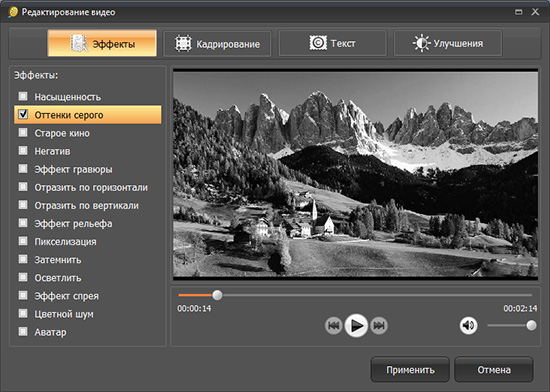Click the crop icon on Кадрирование tab
Image resolution: width=550 pixels, height=392 pixels.
point(183,44)
